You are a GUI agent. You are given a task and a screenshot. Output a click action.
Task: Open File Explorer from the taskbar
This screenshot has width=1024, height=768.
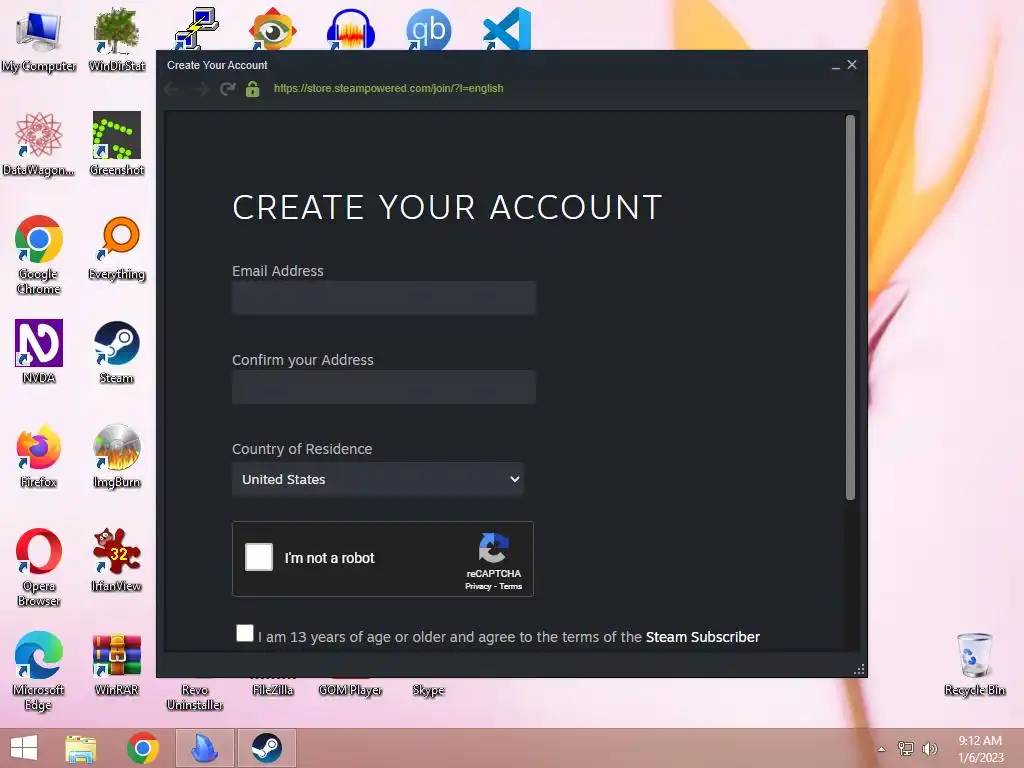point(81,748)
